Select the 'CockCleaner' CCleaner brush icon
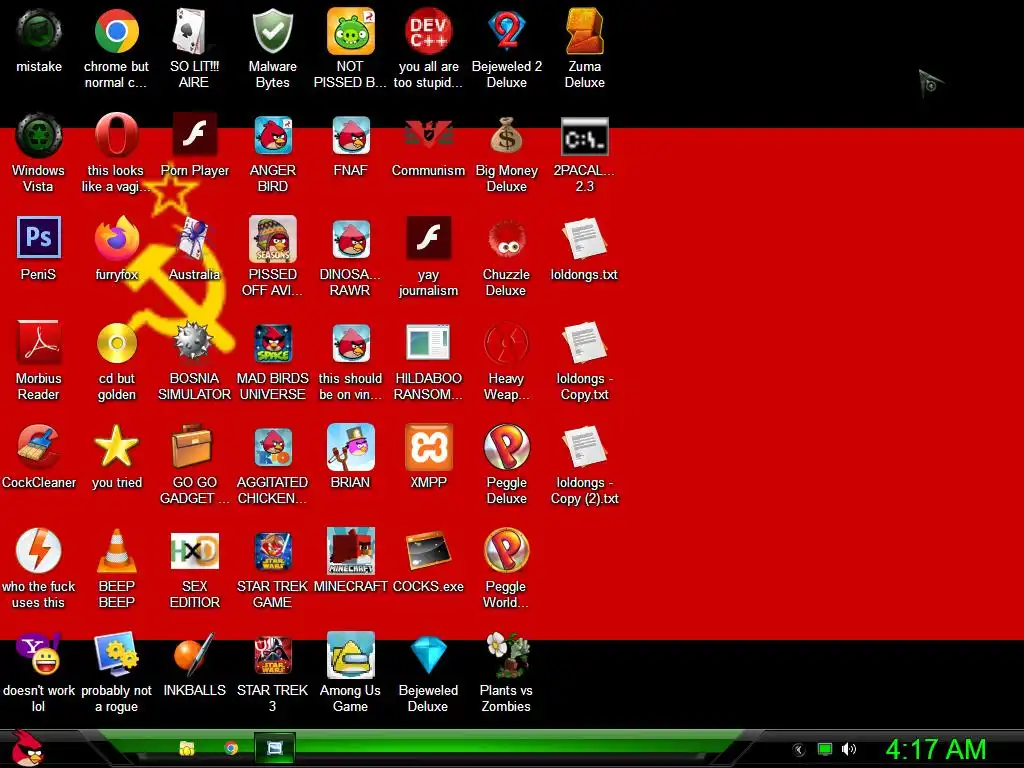The image size is (1024, 768). pyautogui.click(x=39, y=447)
